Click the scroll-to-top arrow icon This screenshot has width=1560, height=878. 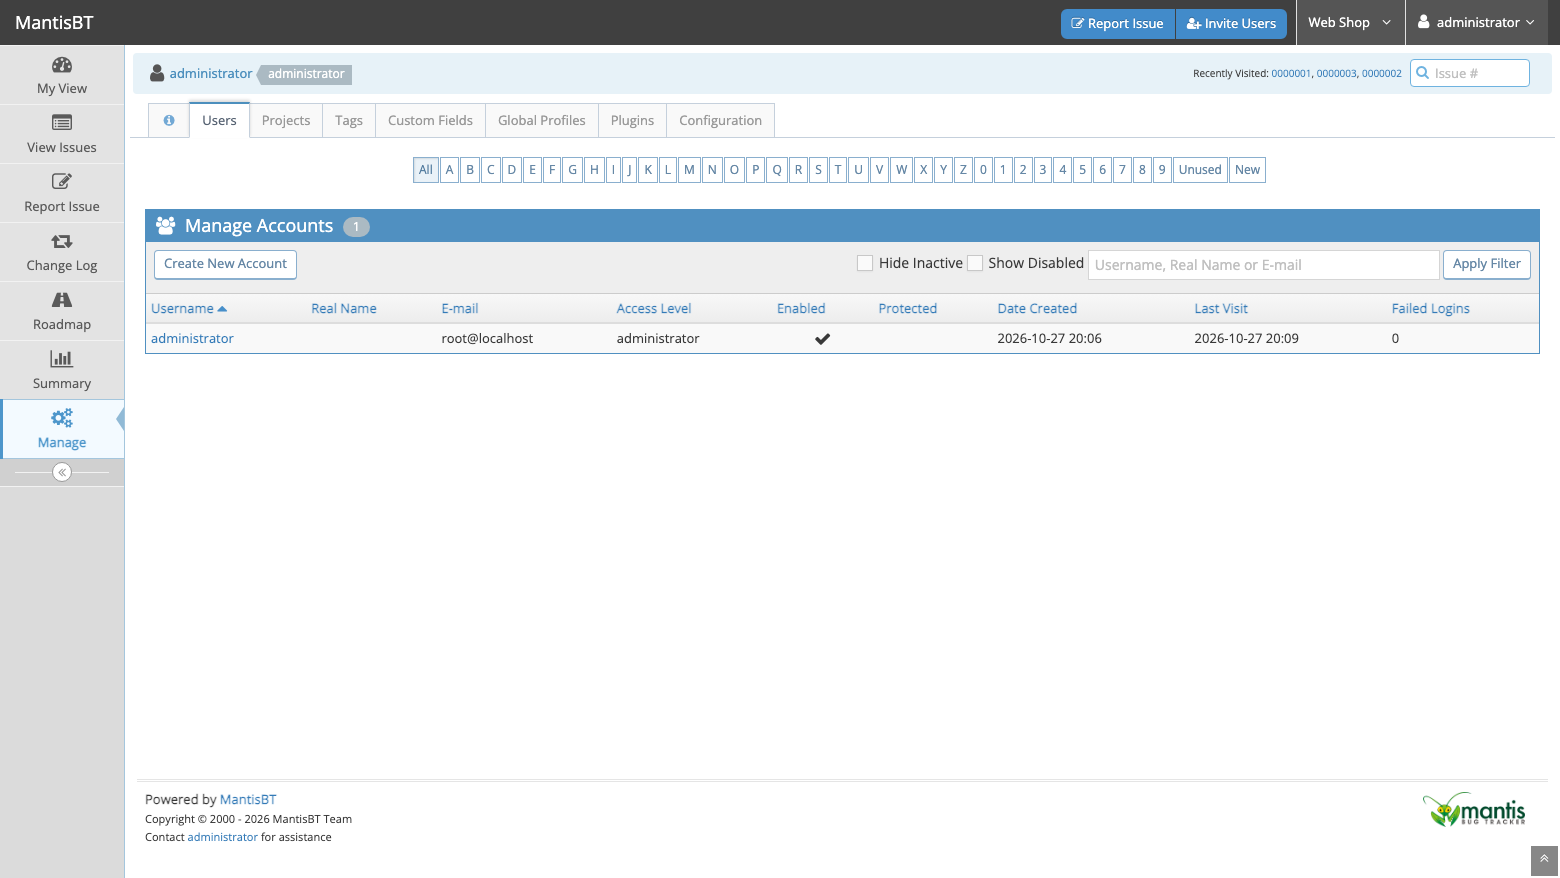1544,859
